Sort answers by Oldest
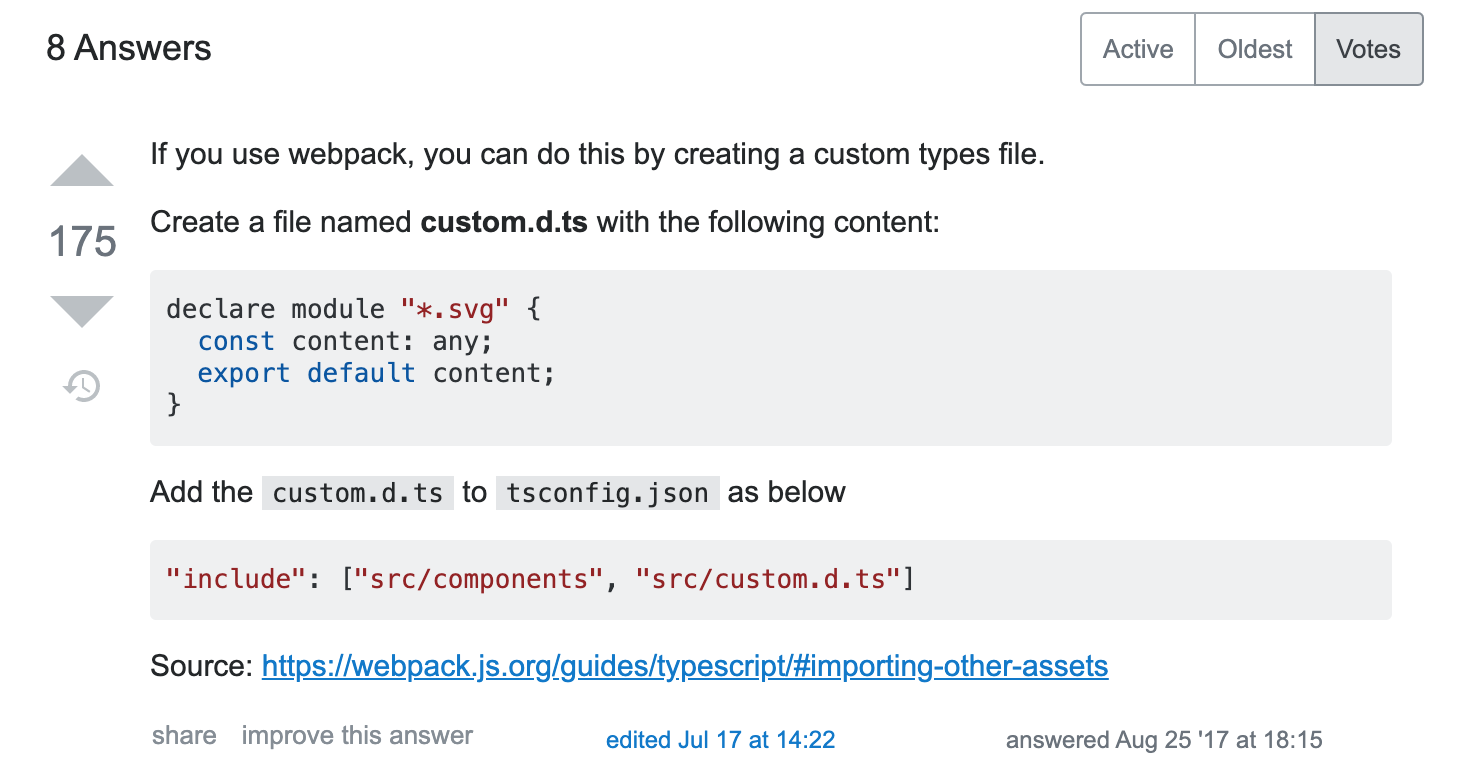This screenshot has width=1472, height=758. coord(1255,49)
